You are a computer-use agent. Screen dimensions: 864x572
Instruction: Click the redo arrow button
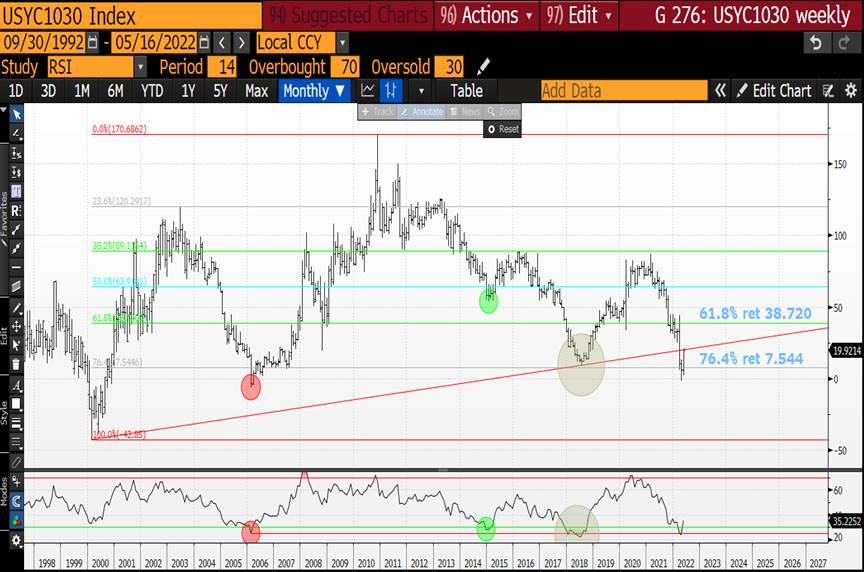click(844, 42)
